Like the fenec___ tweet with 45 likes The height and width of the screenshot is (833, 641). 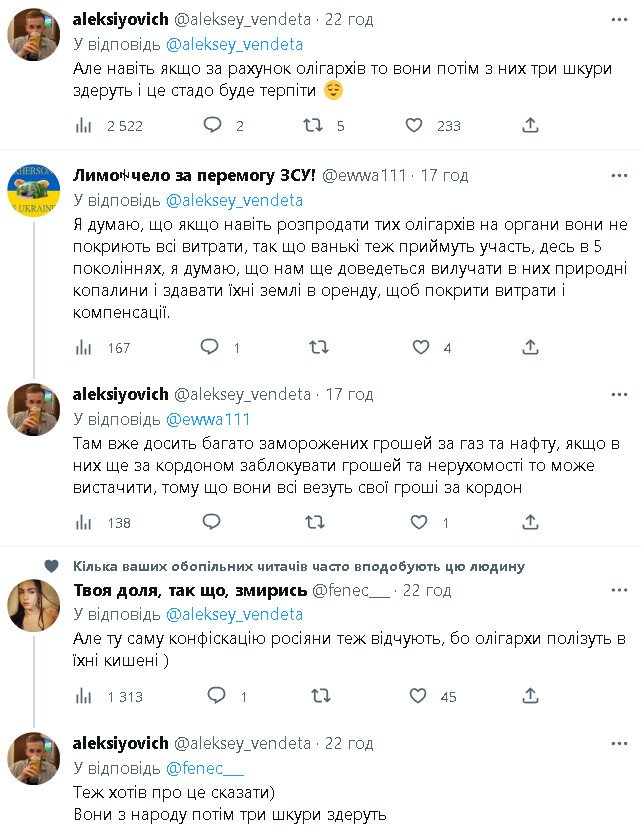point(418,696)
